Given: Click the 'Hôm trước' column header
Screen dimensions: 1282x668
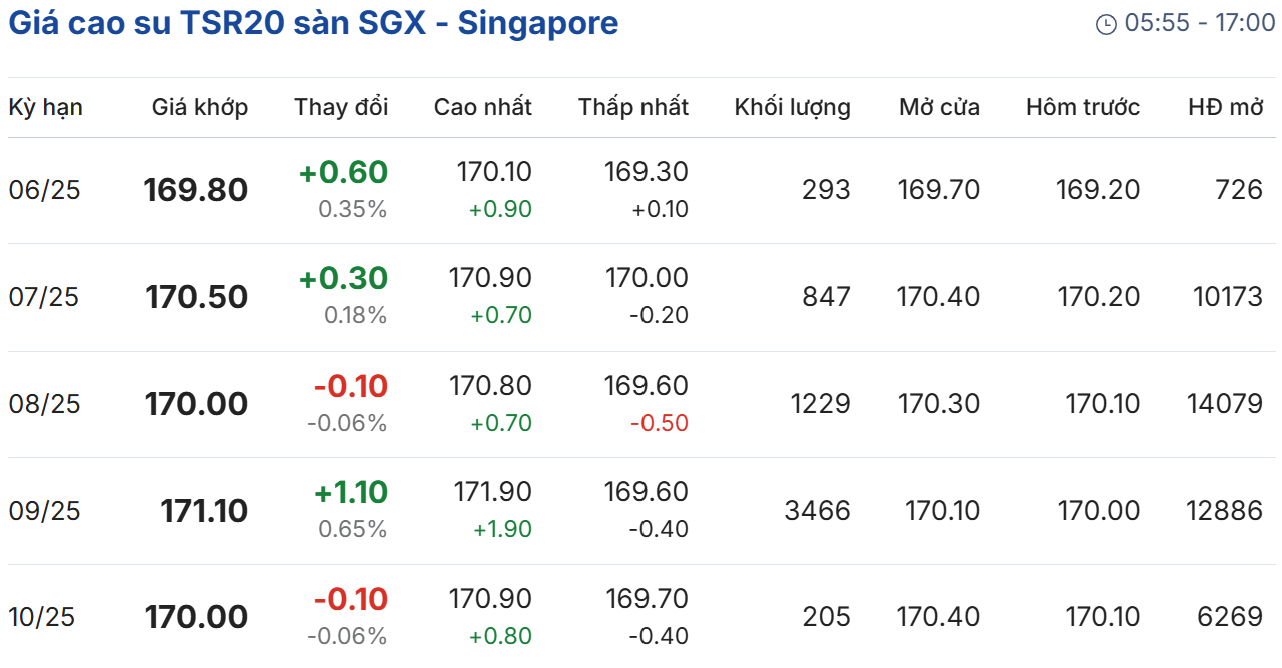Looking at the screenshot, I should click(1083, 107).
